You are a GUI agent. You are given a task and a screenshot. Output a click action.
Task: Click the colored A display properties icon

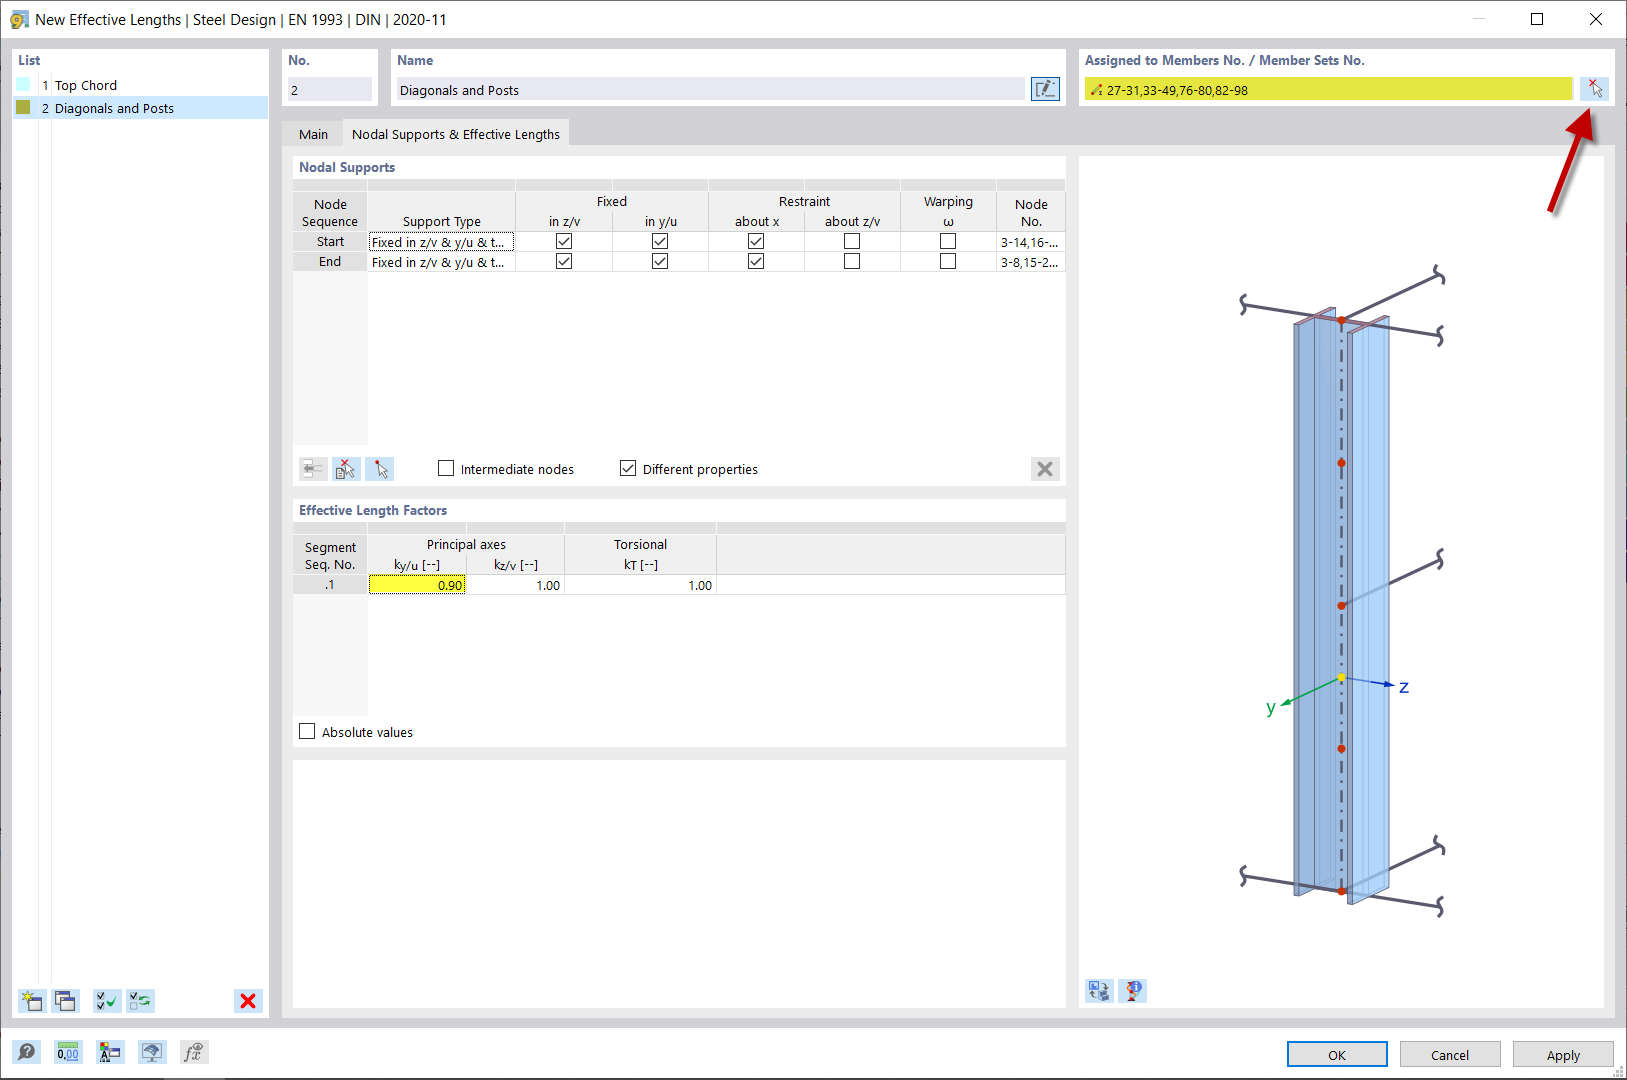[110, 1052]
